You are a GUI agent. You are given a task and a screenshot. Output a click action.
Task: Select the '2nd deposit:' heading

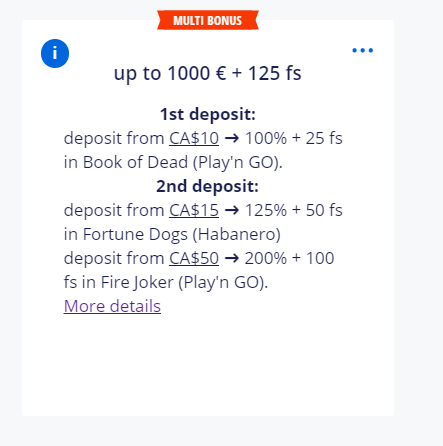(207, 186)
